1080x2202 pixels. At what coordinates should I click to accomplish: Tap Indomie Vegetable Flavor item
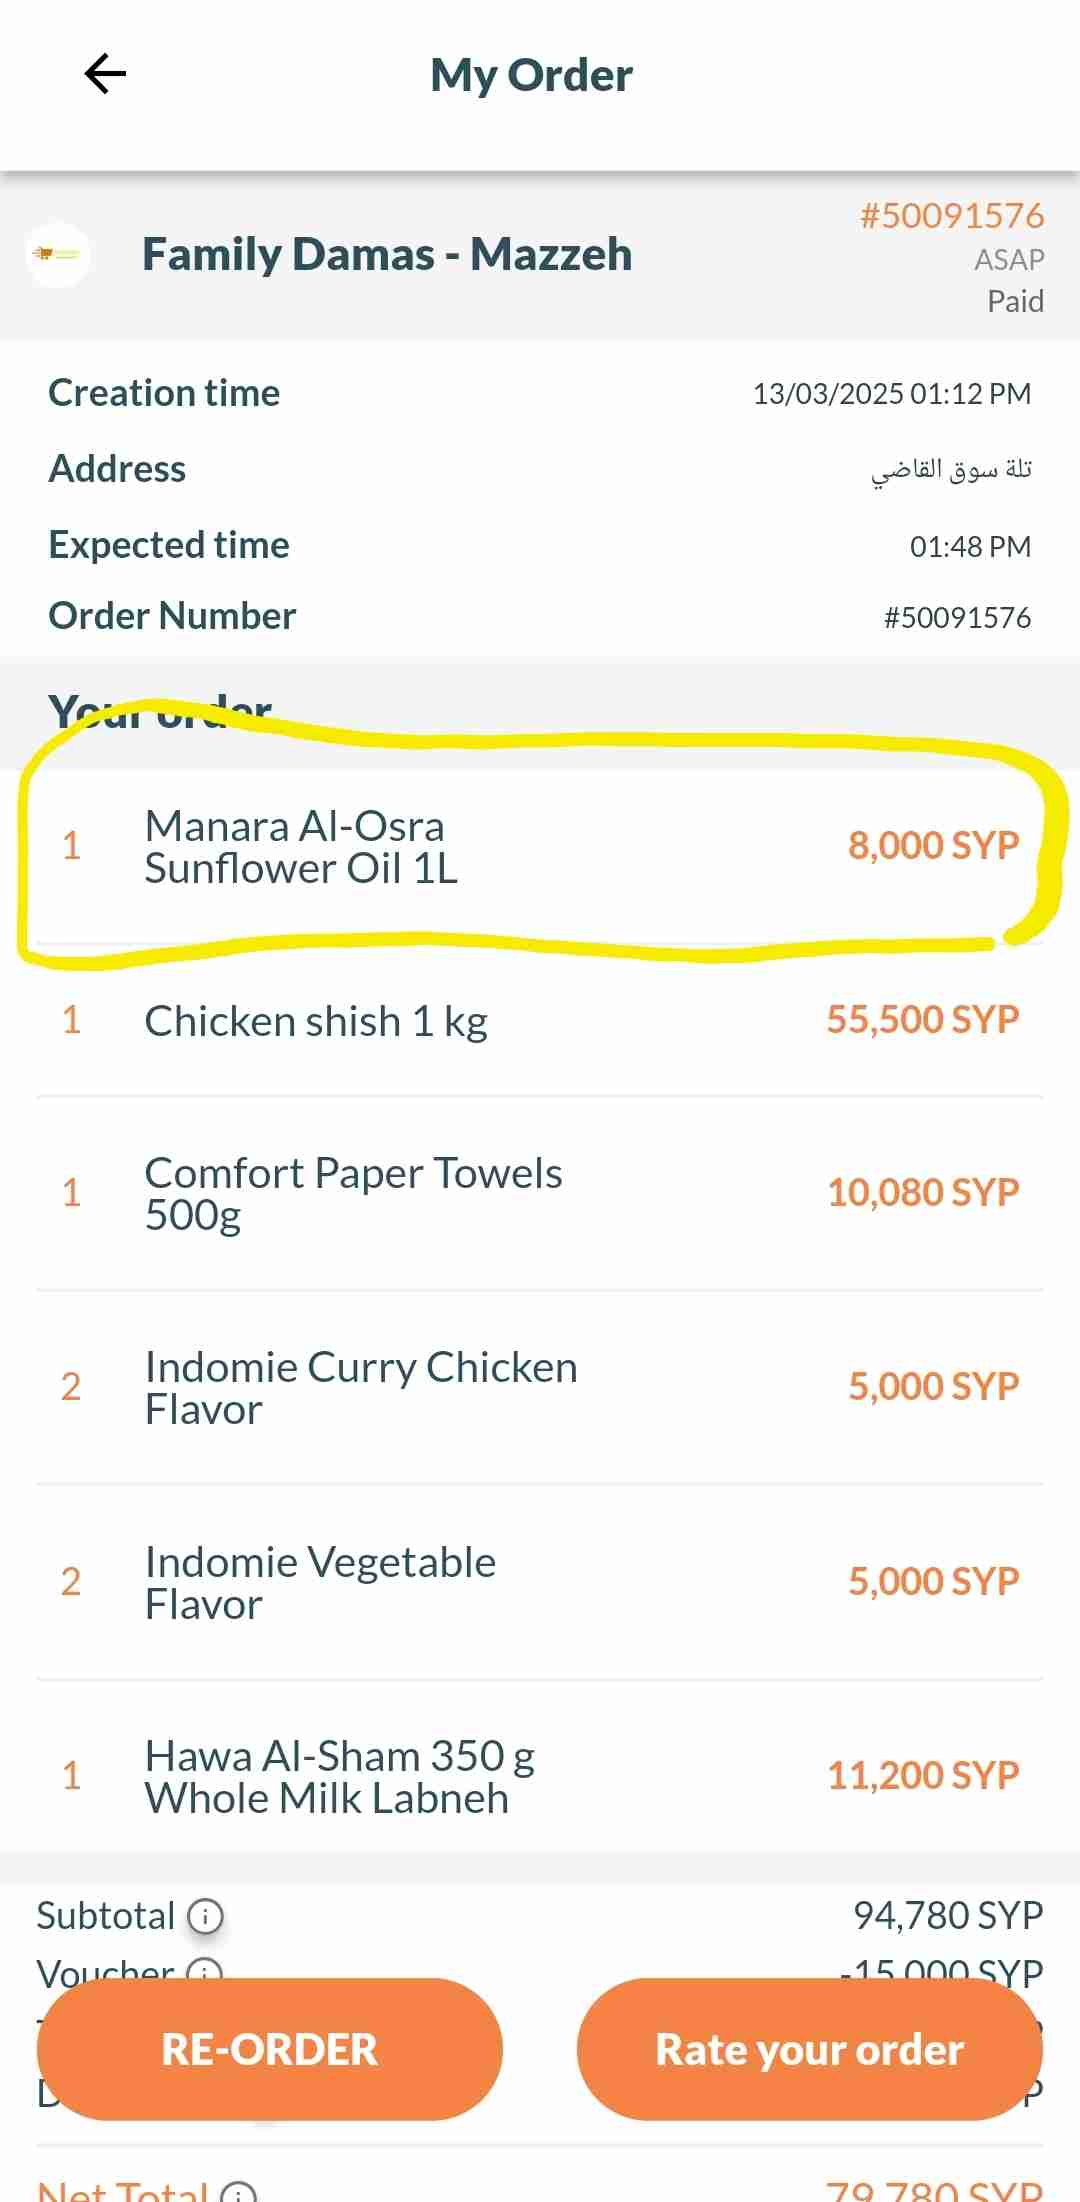click(320, 1582)
